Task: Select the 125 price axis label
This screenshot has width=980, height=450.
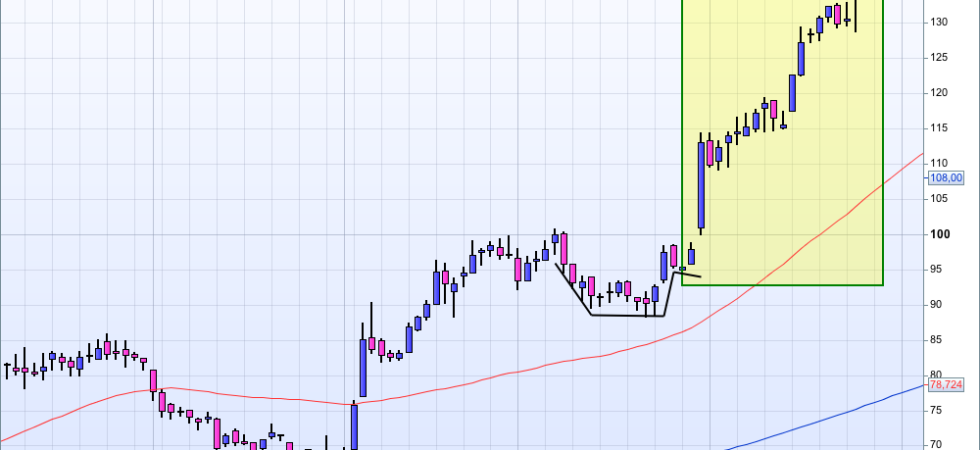Action: click(x=939, y=58)
